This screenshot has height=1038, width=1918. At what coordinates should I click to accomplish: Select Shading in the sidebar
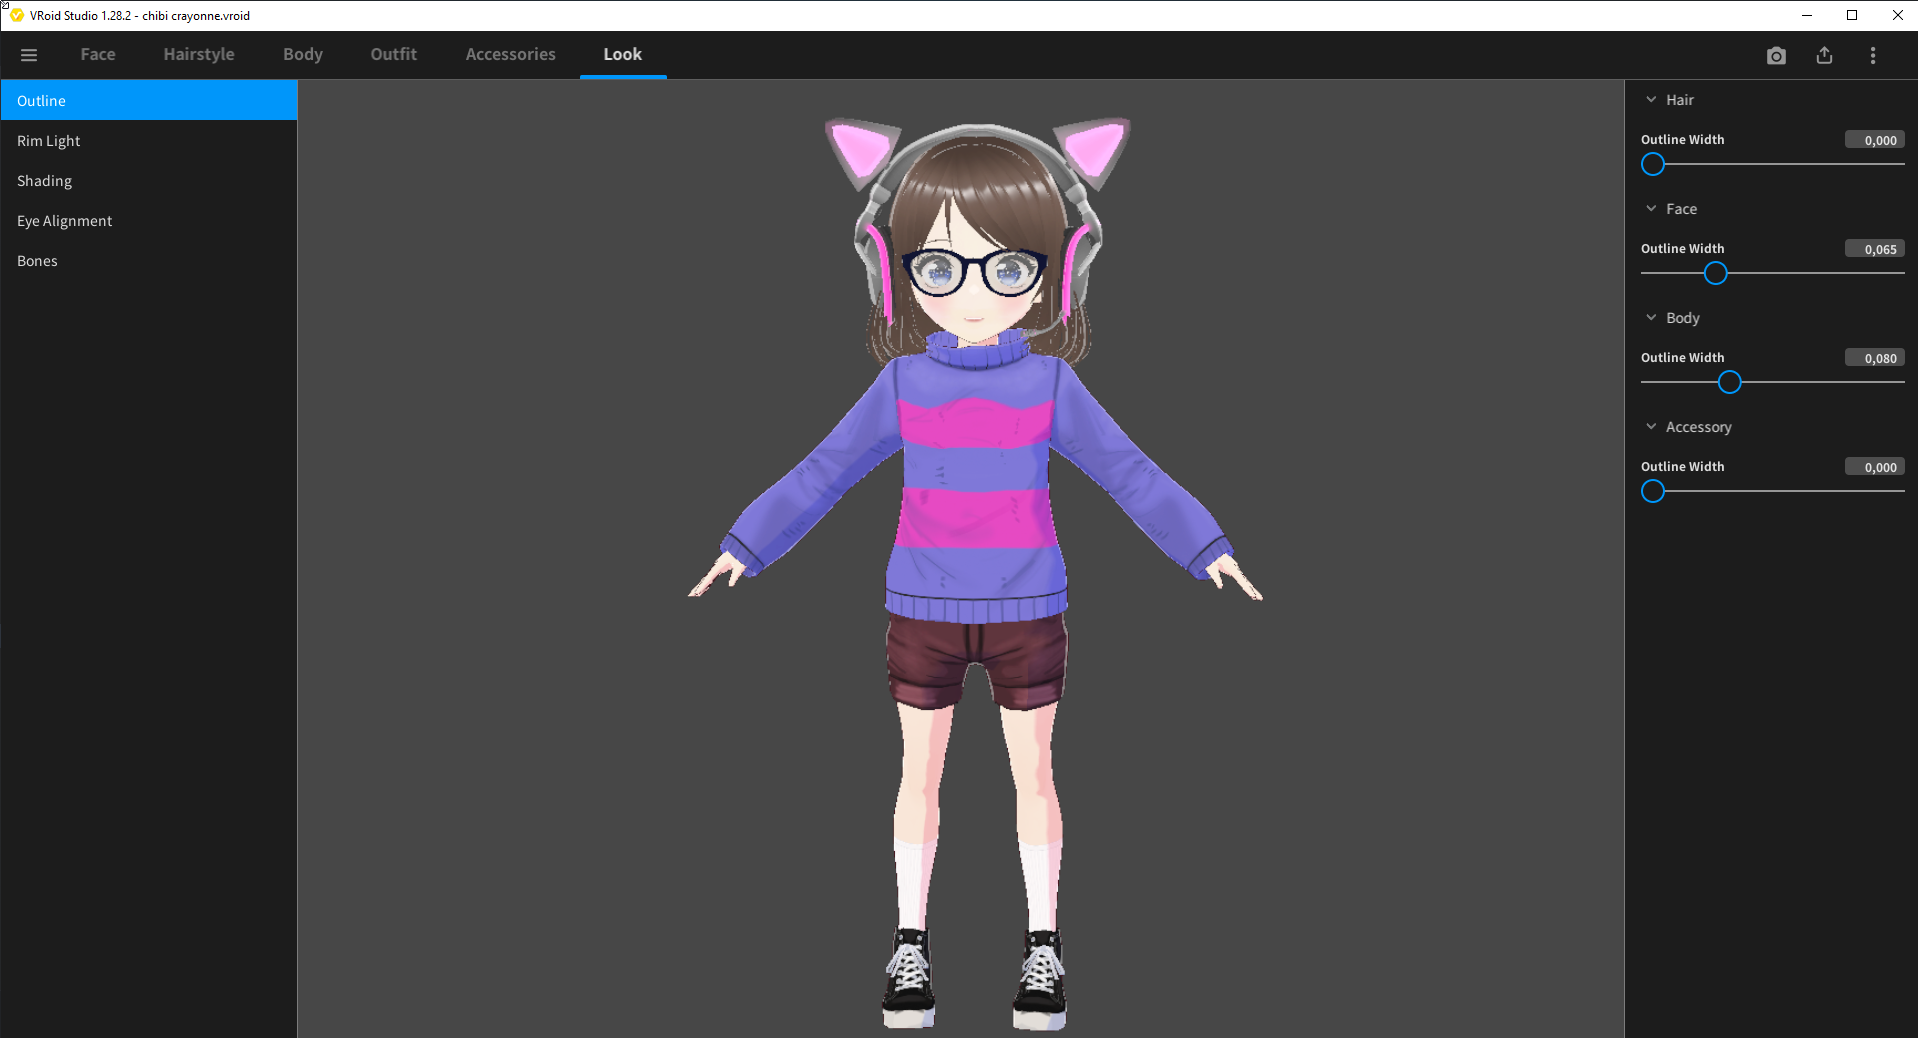(x=45, y=181)
